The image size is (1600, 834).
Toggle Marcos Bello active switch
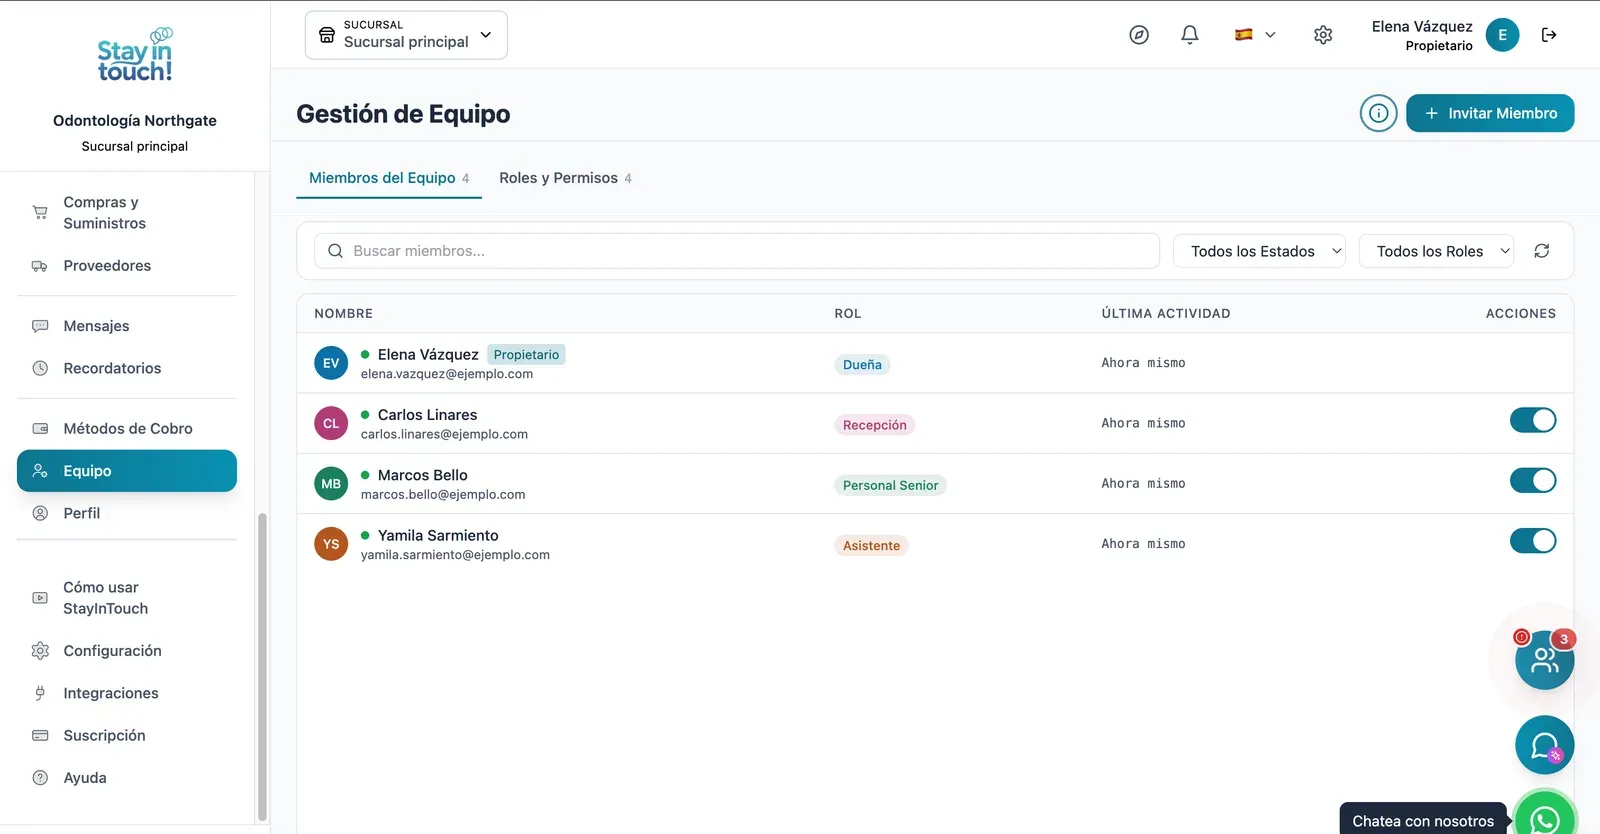1533,481
